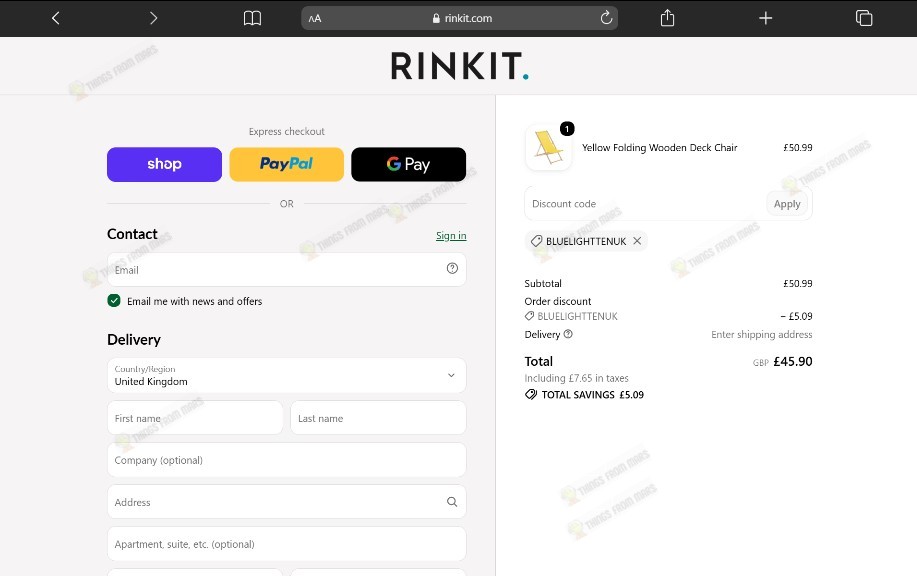Viewport: 917px width, 576px height.
Task: Click the TOTAL SAVINGS £5.09 text
Action: (x=592, y=395)
